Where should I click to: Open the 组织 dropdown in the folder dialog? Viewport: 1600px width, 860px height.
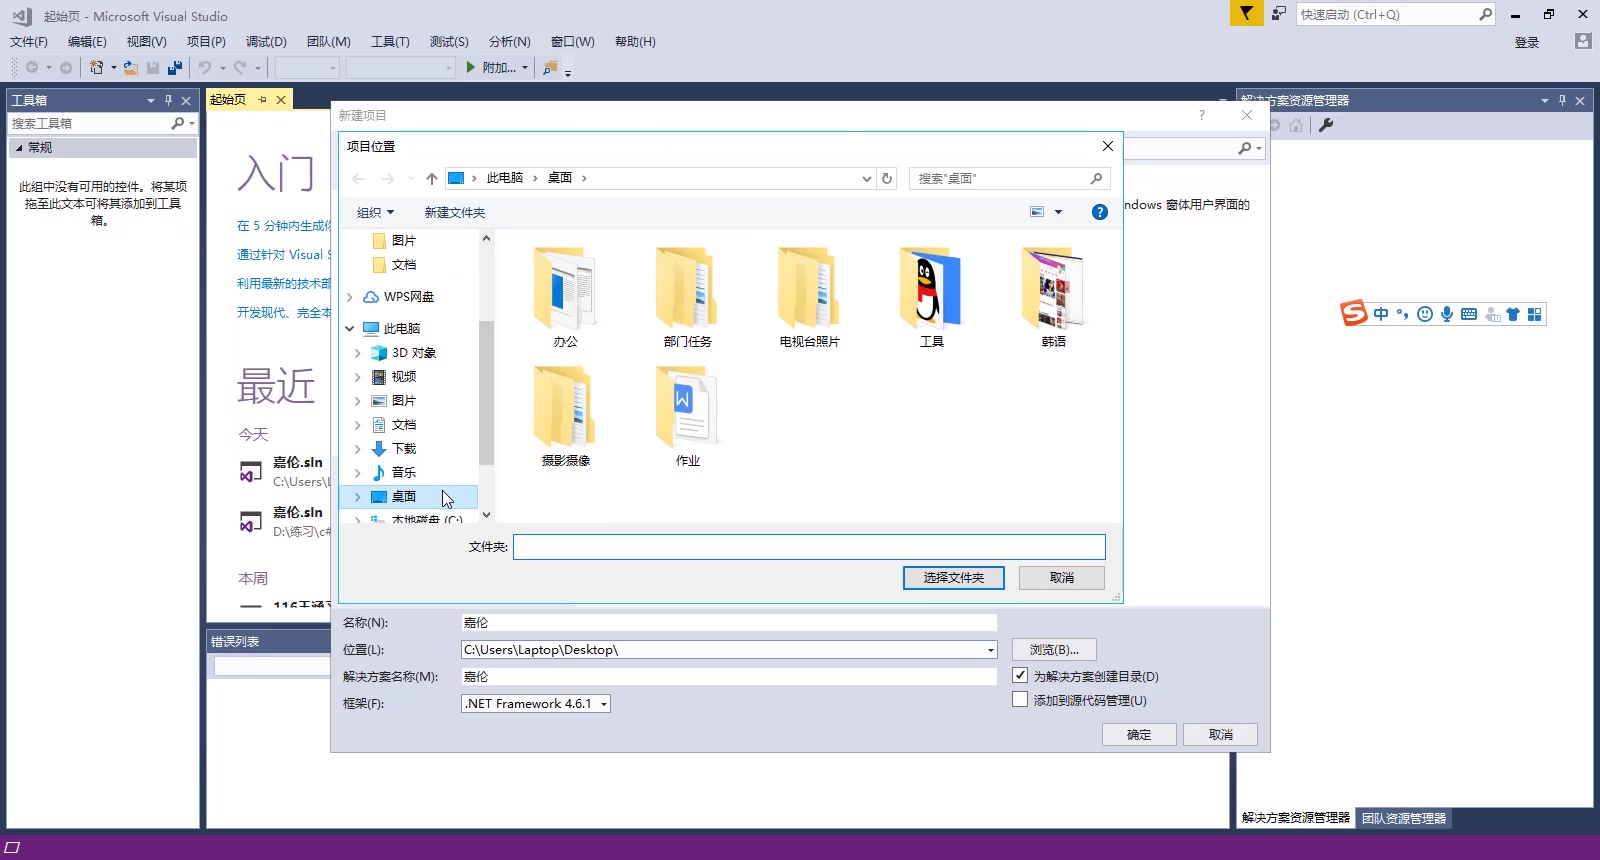click(x=376, y=212)
